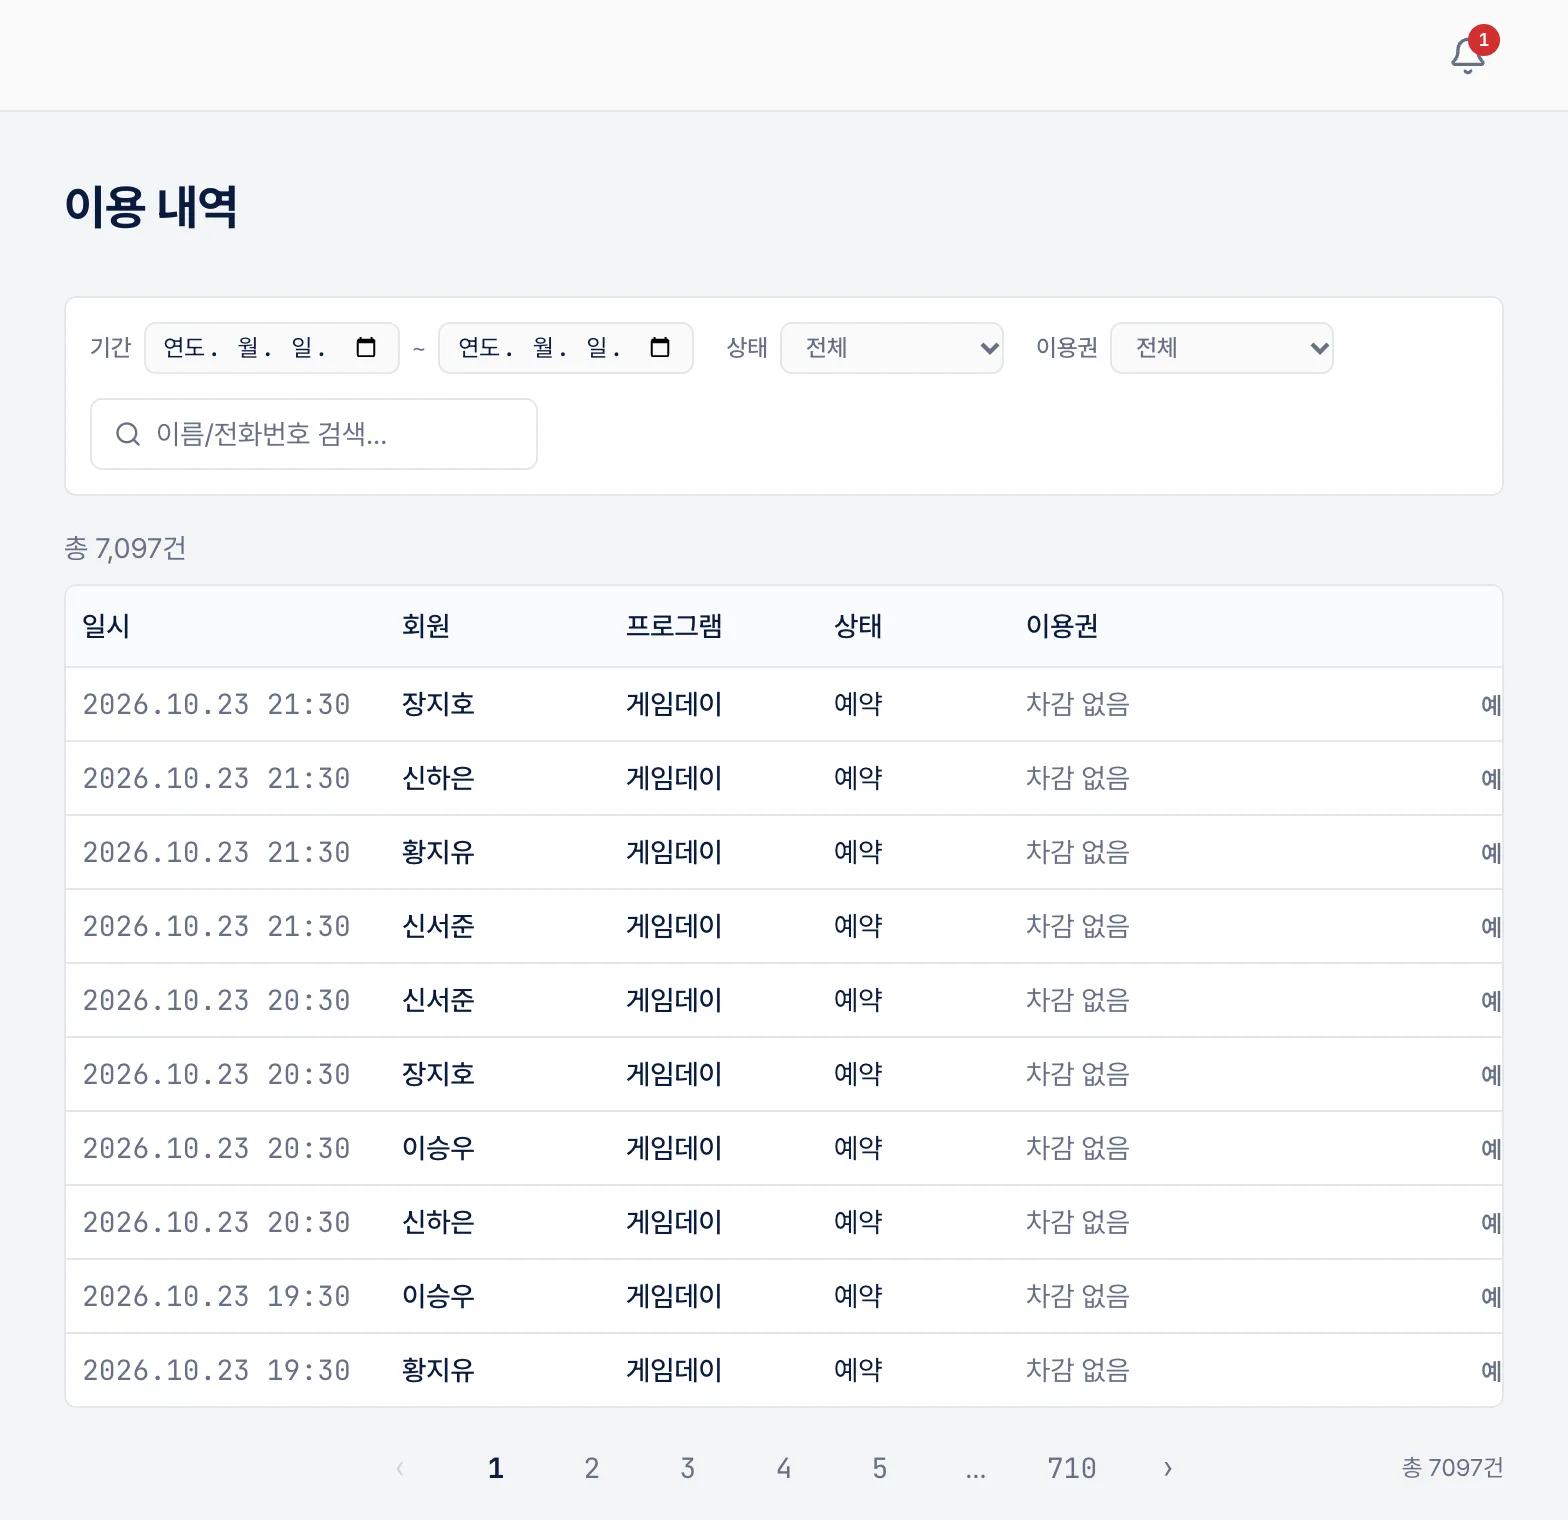Expand the 상태 dropdown showing 전체

[892, 348]
